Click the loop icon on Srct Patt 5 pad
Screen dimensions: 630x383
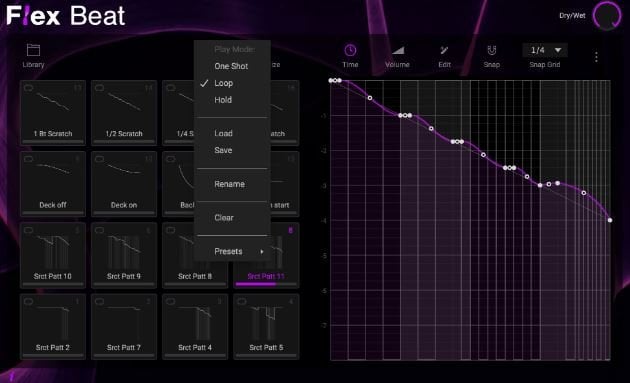click(x=241, y=301)
